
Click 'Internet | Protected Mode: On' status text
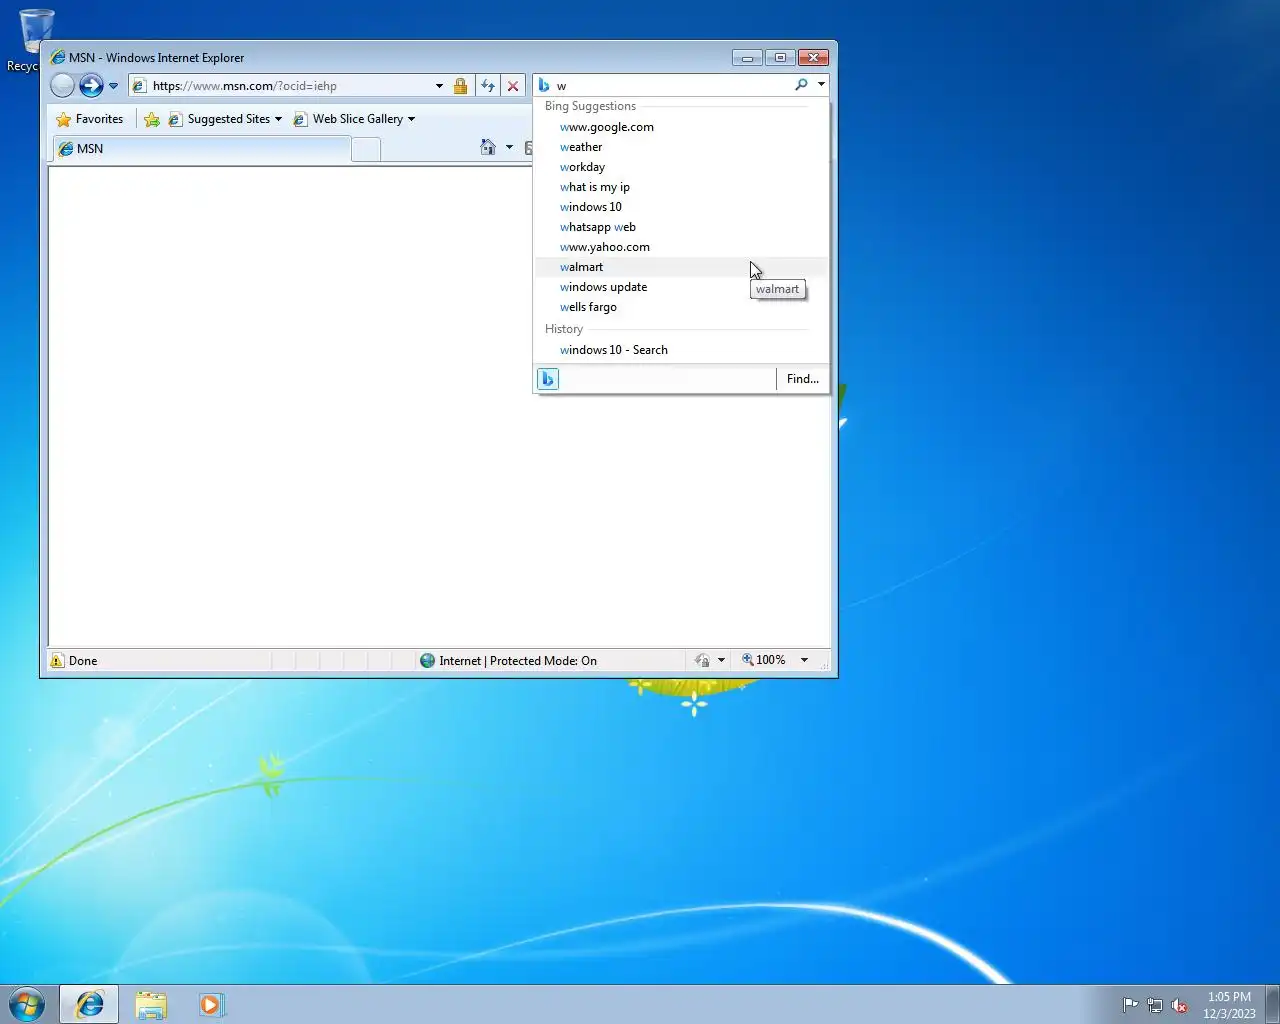click(518, 661)
